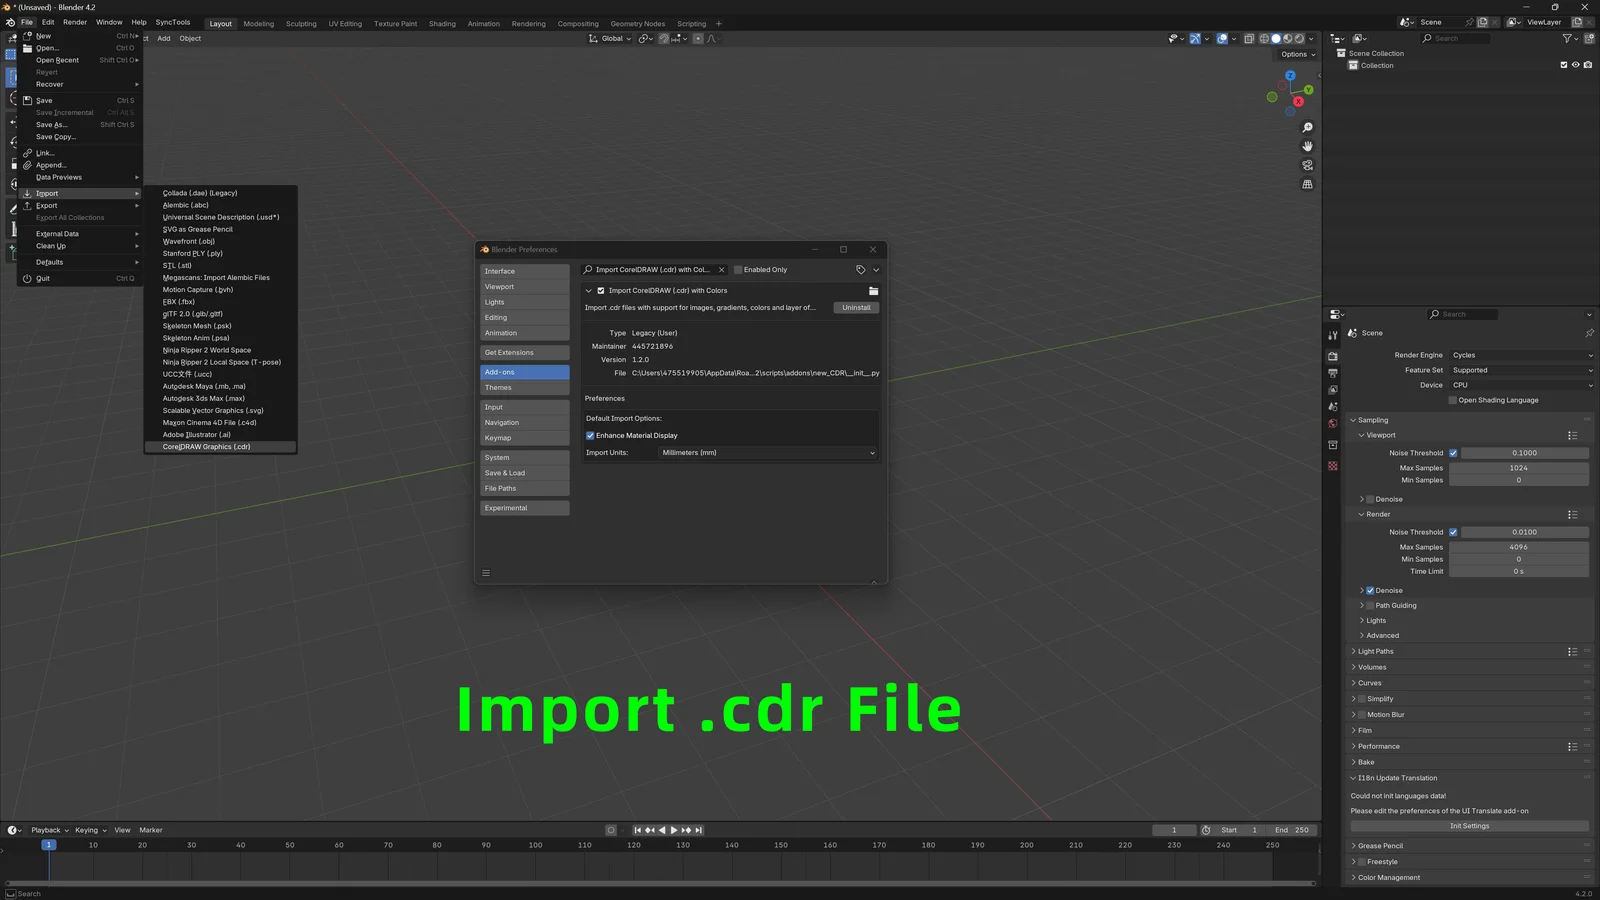The width and height of the screenshot is (1600, 900).
Task: Open the Blender preferences hamburger menu icon
Action: pos(486,573)
